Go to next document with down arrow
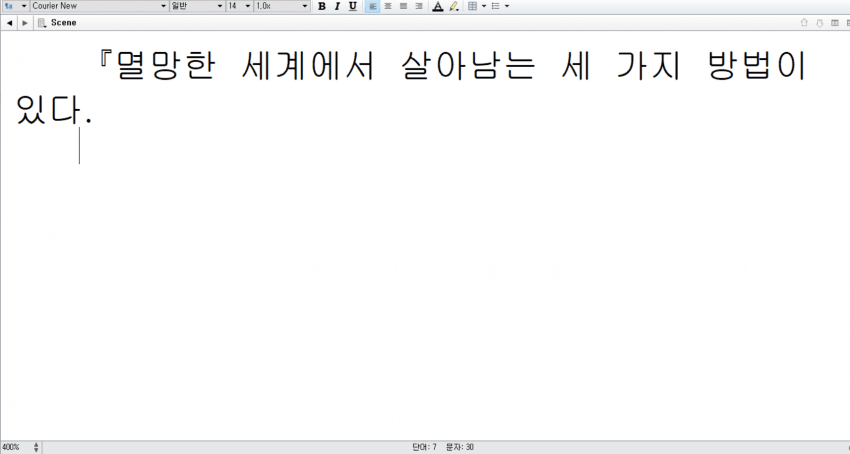Screen dimensions: 850x454 [x=820, y=23]
